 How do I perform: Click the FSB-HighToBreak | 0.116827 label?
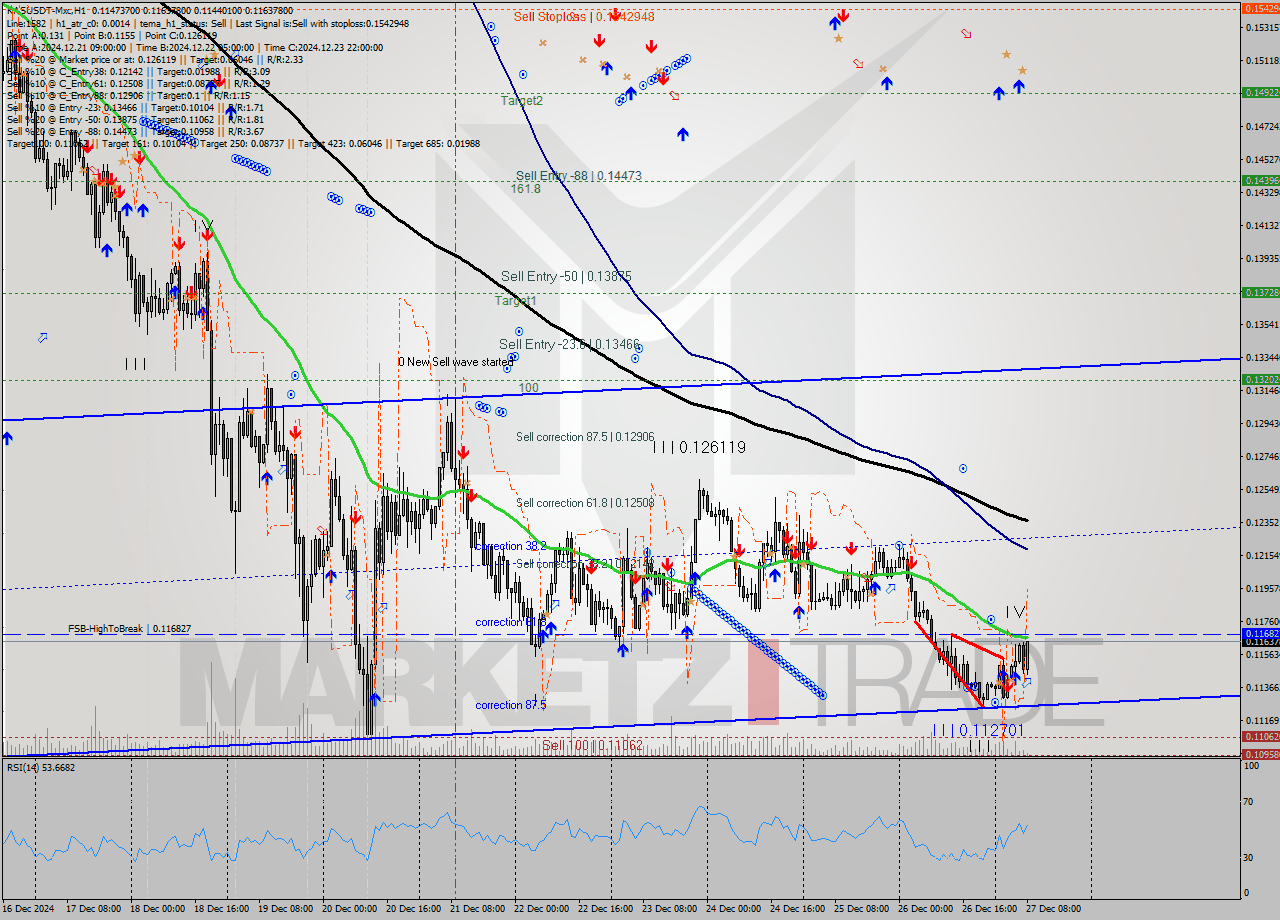point(129,629)
